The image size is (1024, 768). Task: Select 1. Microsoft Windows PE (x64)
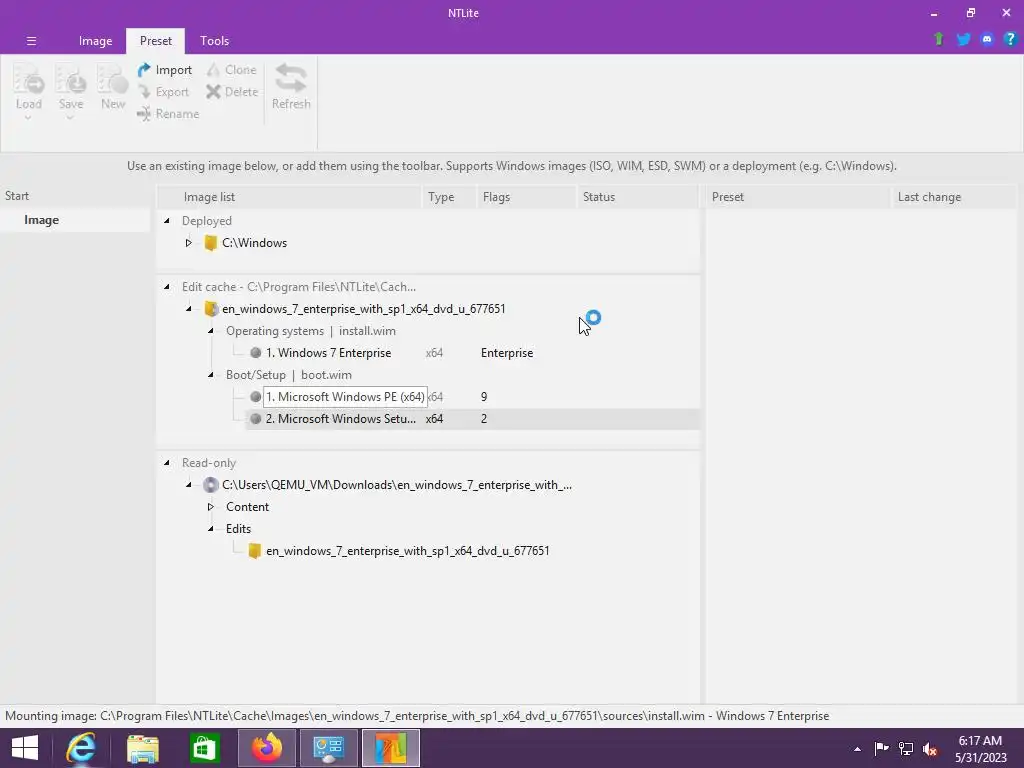point(345,397)
